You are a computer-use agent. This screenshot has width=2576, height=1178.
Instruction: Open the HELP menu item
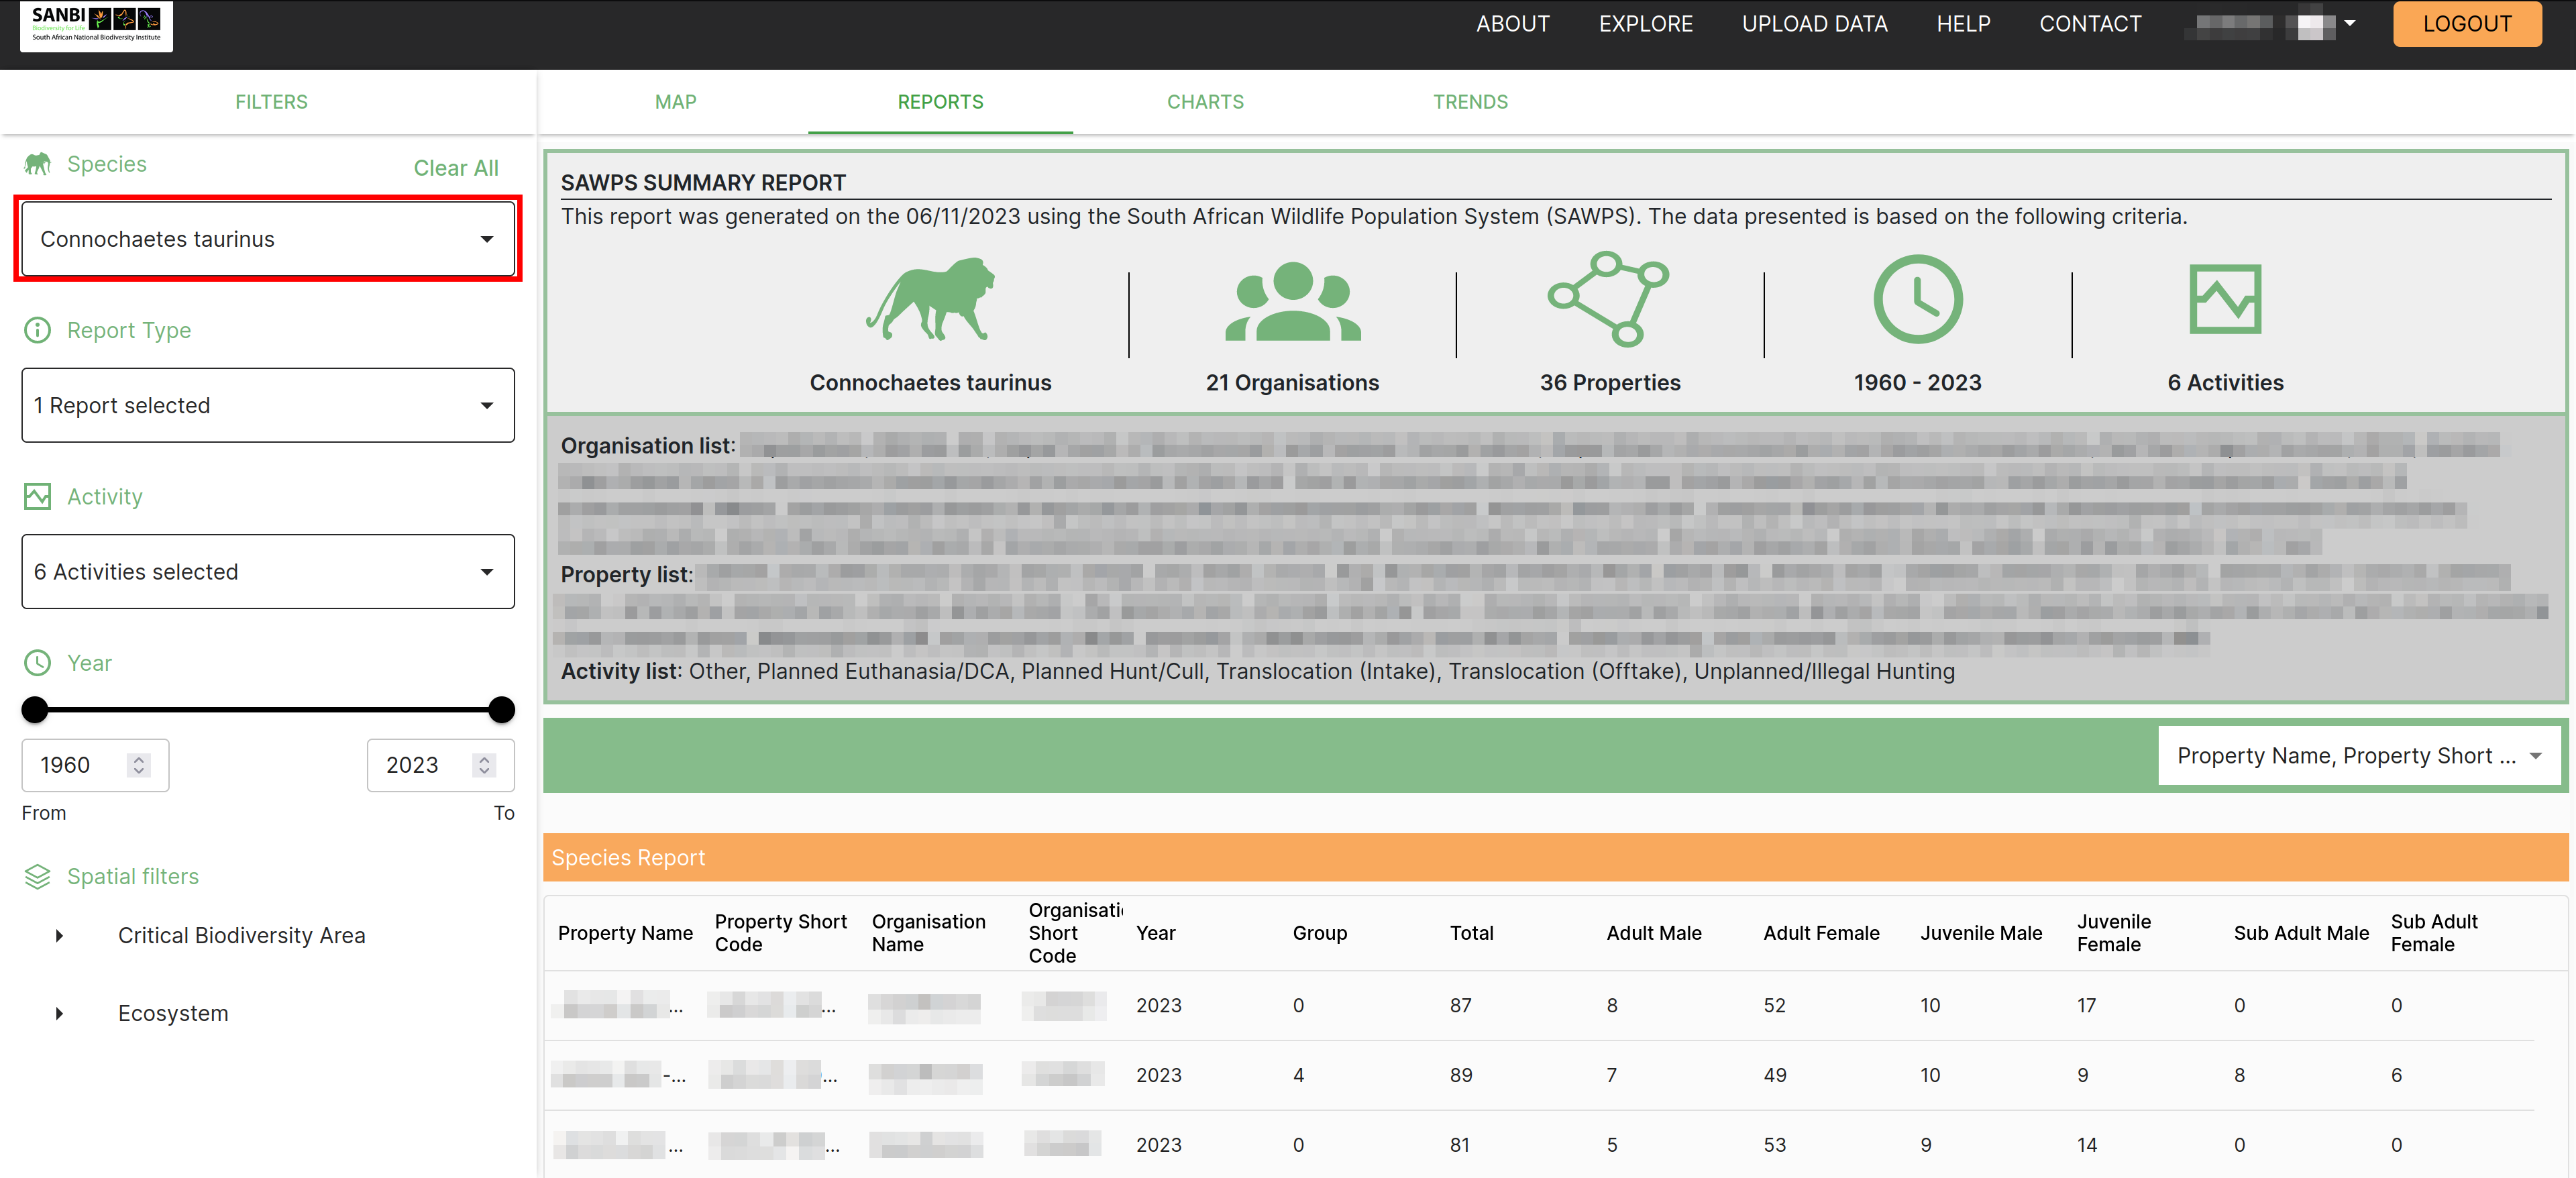(x=1963, y=24)
